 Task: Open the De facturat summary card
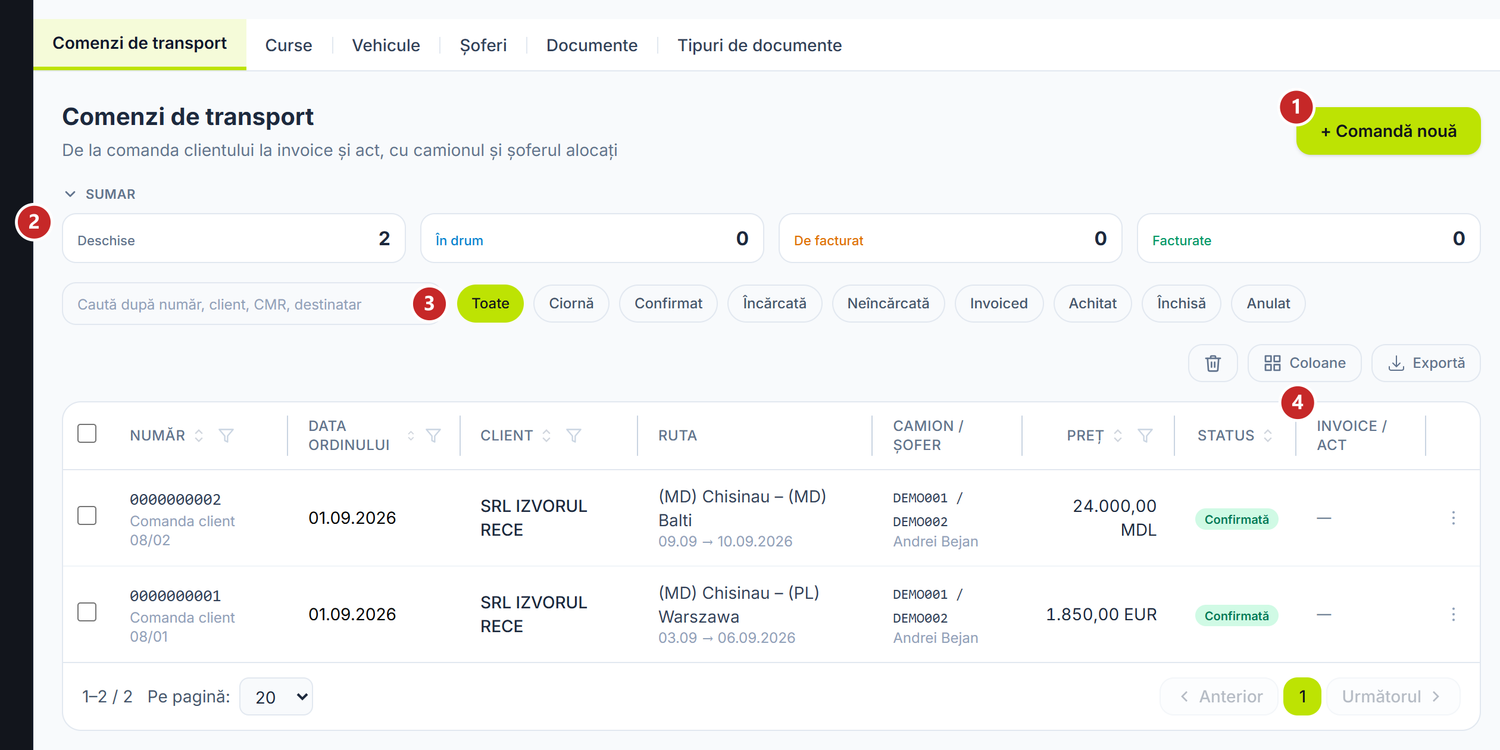[950, 239]
